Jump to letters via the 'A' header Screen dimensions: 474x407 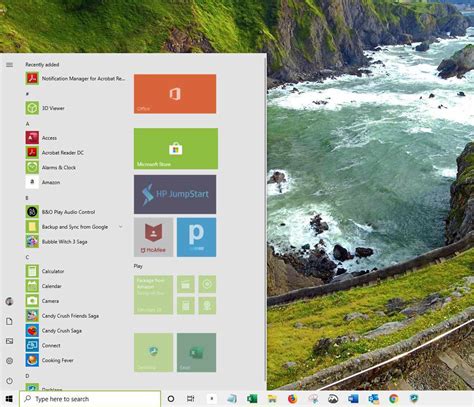point(27,124)
